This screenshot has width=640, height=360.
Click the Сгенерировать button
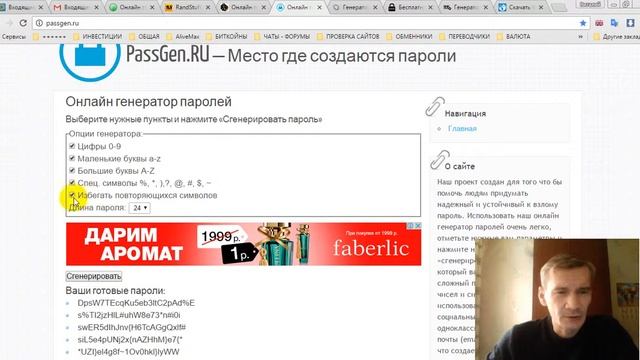94,276
